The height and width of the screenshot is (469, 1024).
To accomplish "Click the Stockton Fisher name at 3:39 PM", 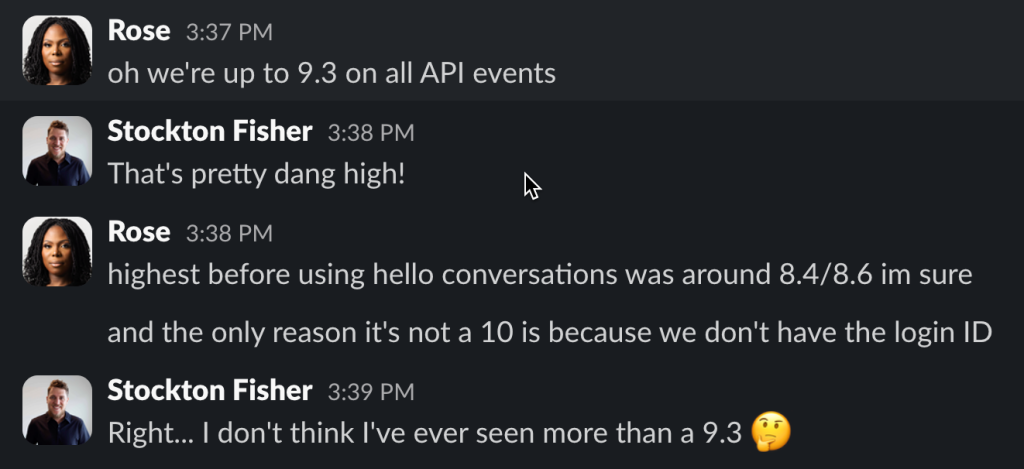I will [x=210, y=390].
